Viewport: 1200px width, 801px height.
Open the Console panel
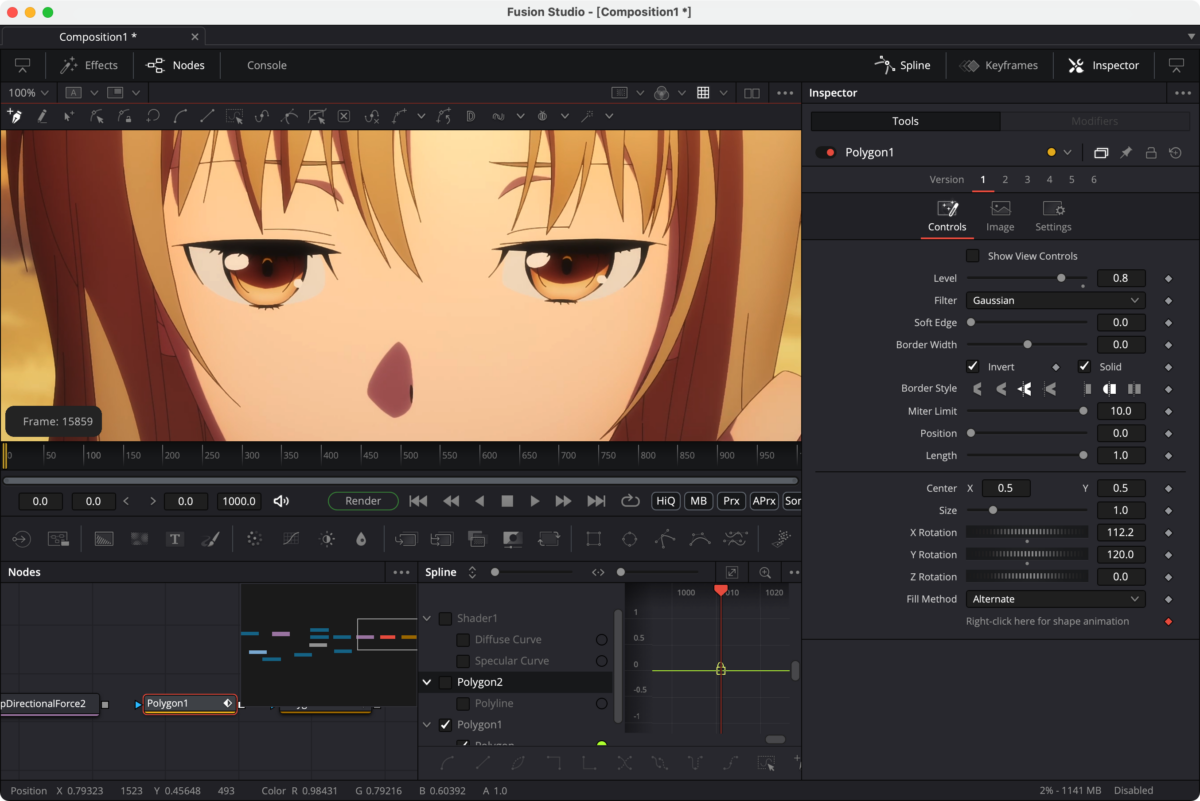pos(267,65)
